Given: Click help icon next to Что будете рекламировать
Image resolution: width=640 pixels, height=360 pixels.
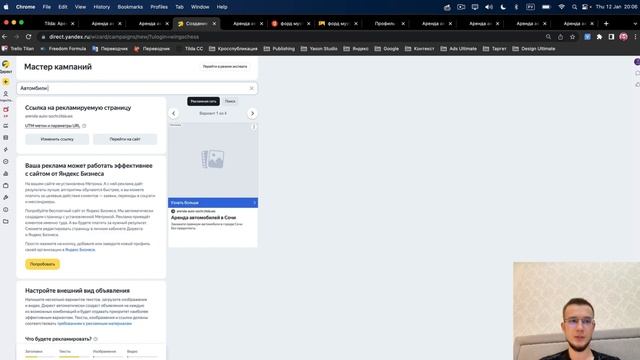Looking at the screenshot, I should coord(96,339).
